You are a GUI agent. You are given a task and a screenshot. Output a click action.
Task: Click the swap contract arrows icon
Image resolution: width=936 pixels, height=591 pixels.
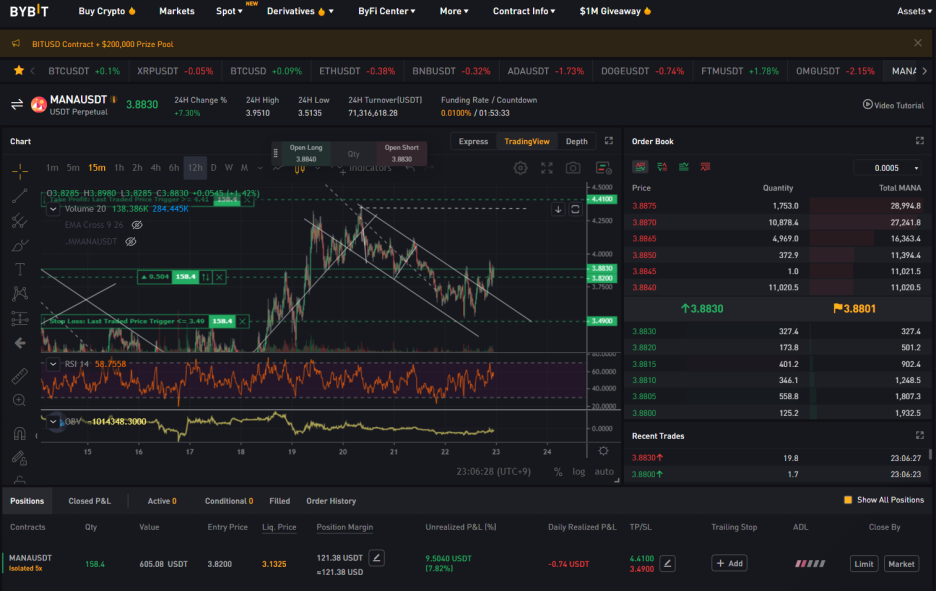[x=17, y=105]
